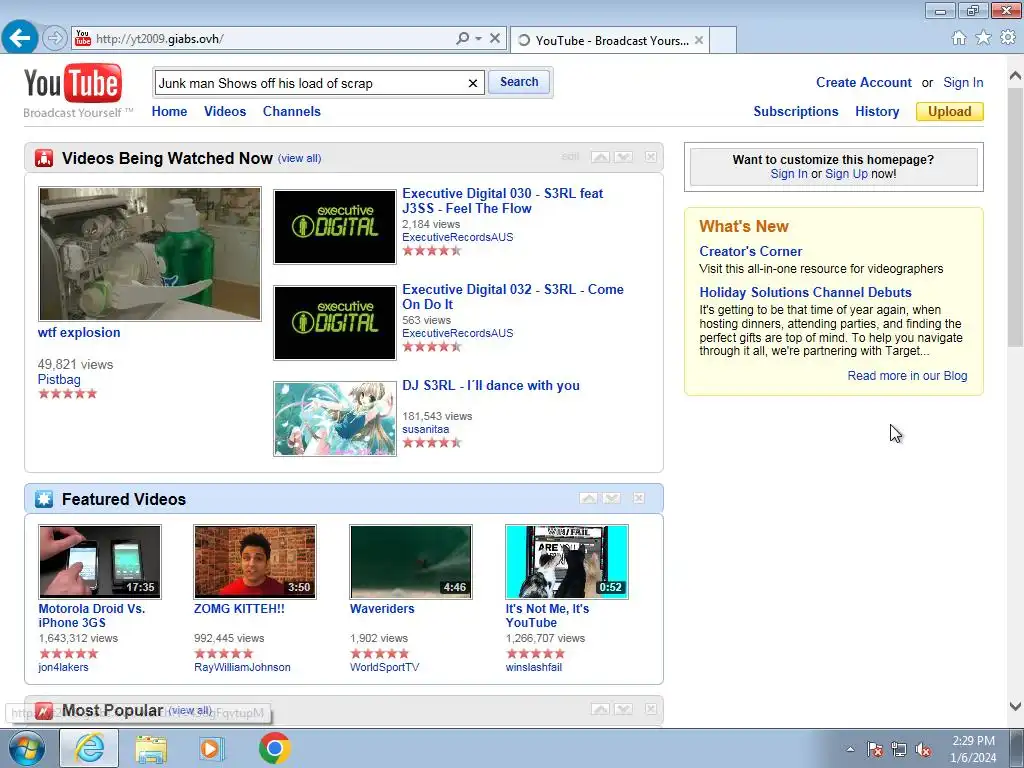The image size is (1024, 768).
Task: Close the Videos Being Watched Now module
Action: (650, 157)
